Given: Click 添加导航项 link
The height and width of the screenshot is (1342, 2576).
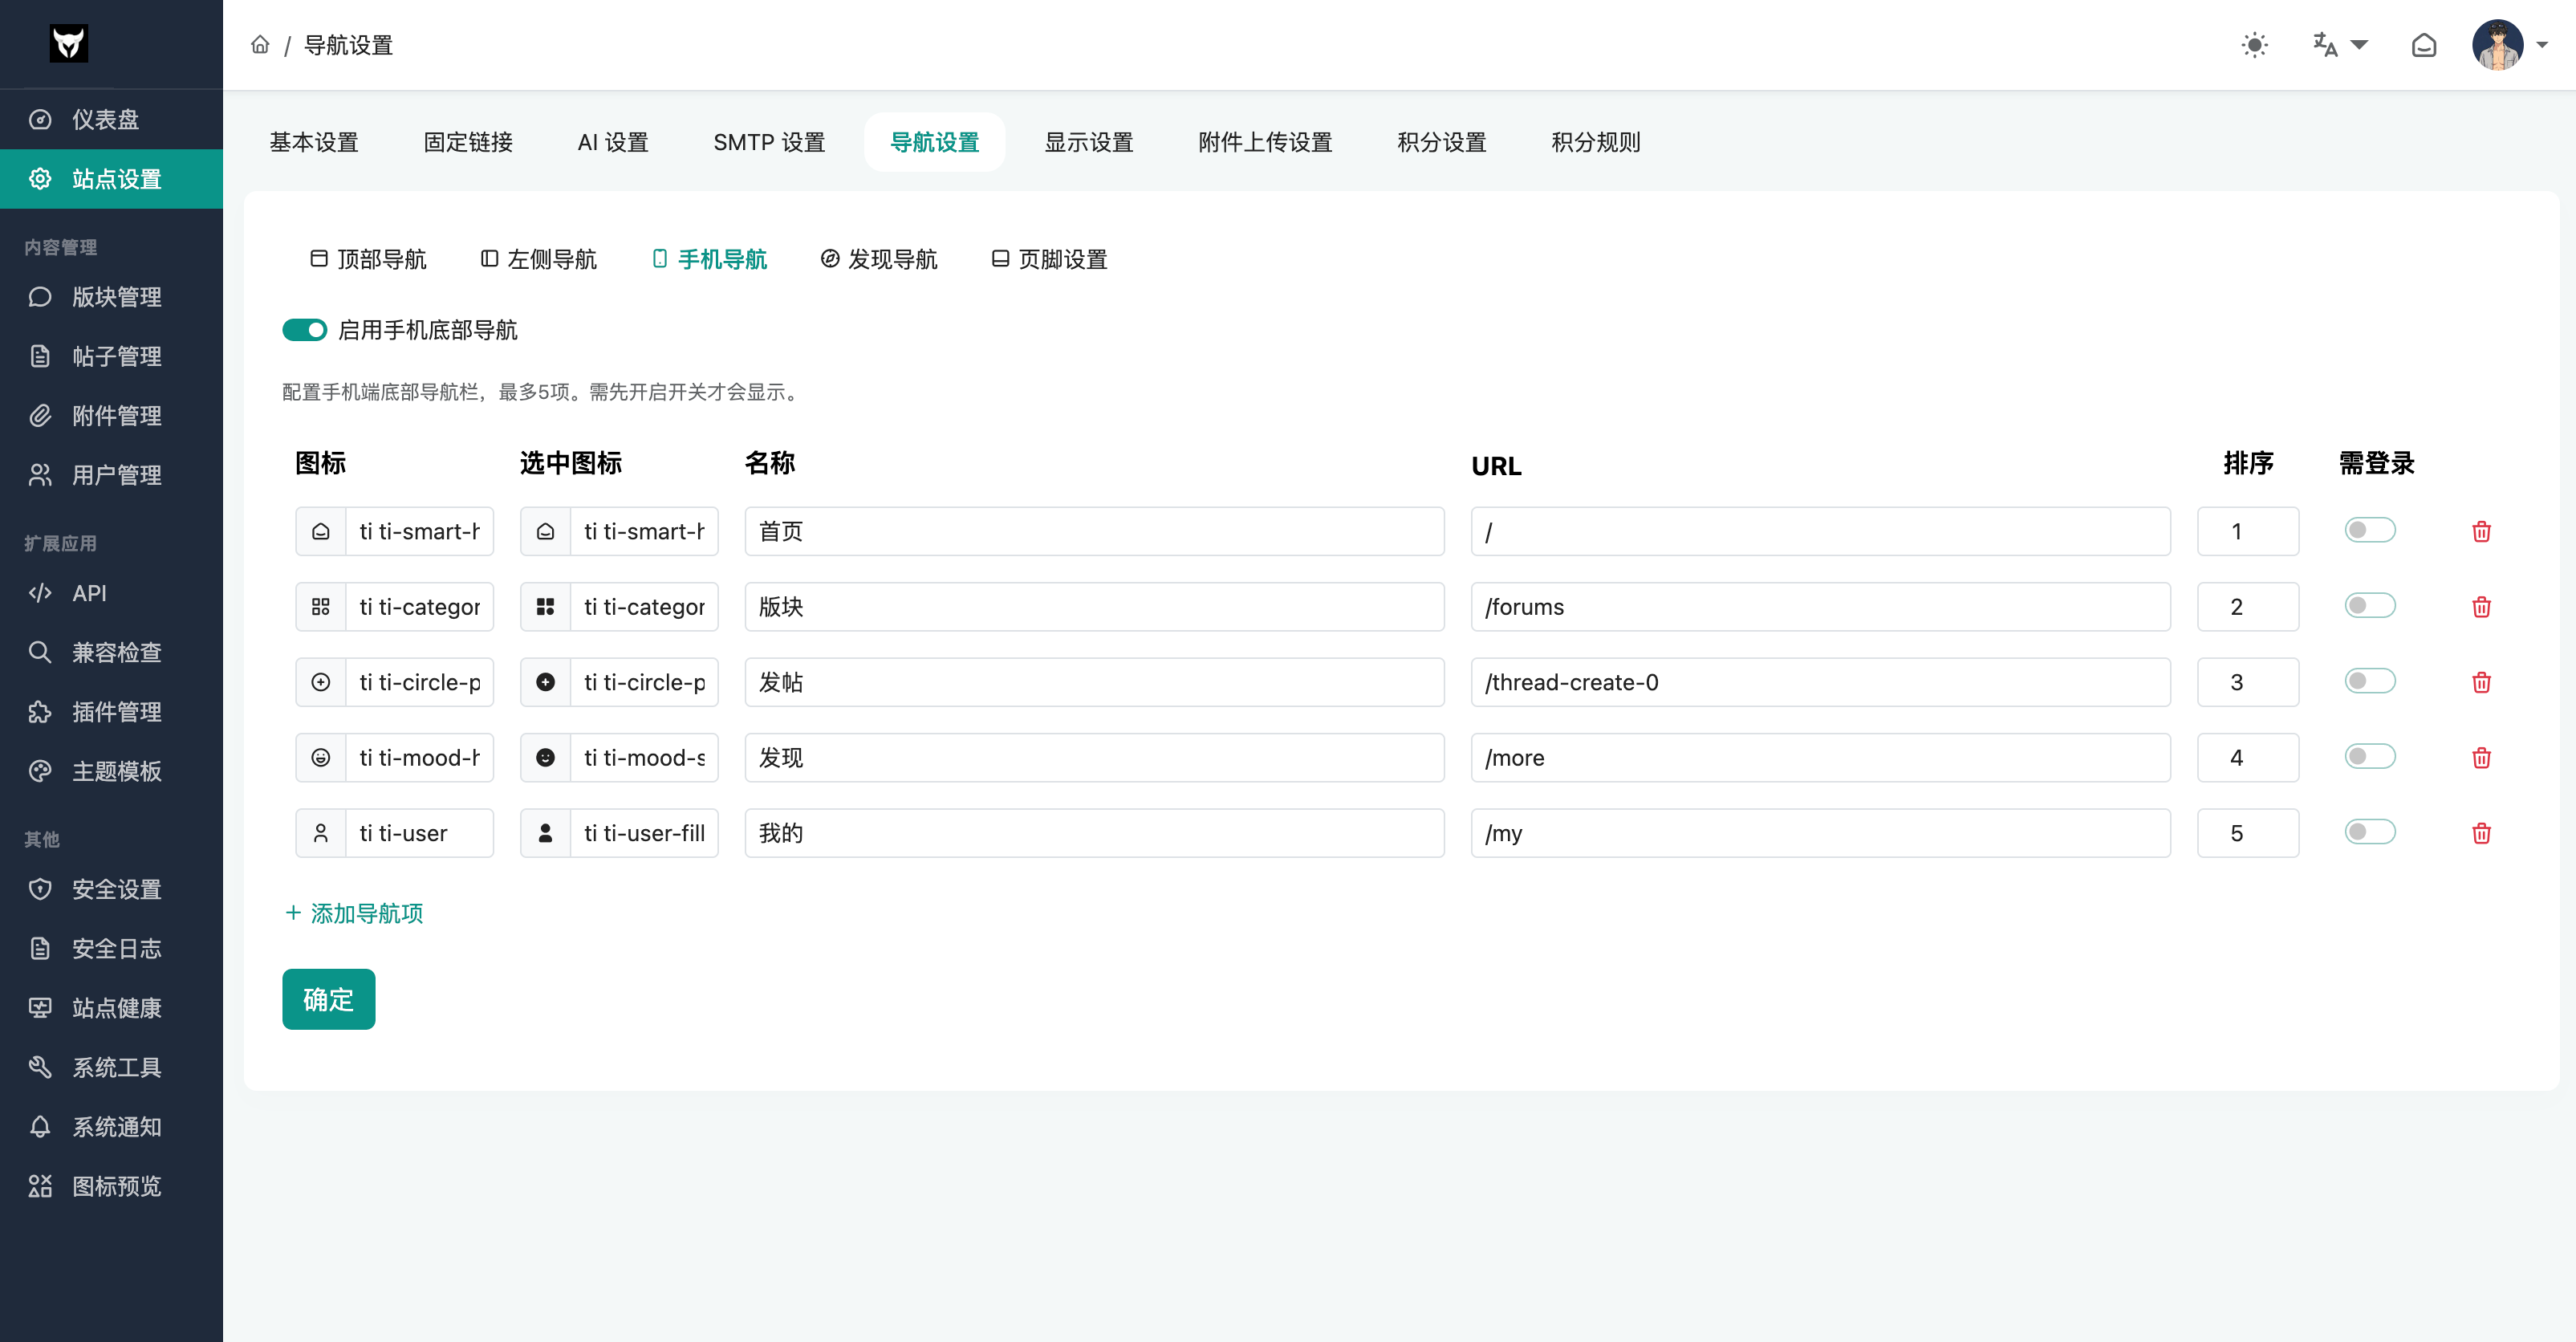Looking at the screenshot, I should click(354, 913).
